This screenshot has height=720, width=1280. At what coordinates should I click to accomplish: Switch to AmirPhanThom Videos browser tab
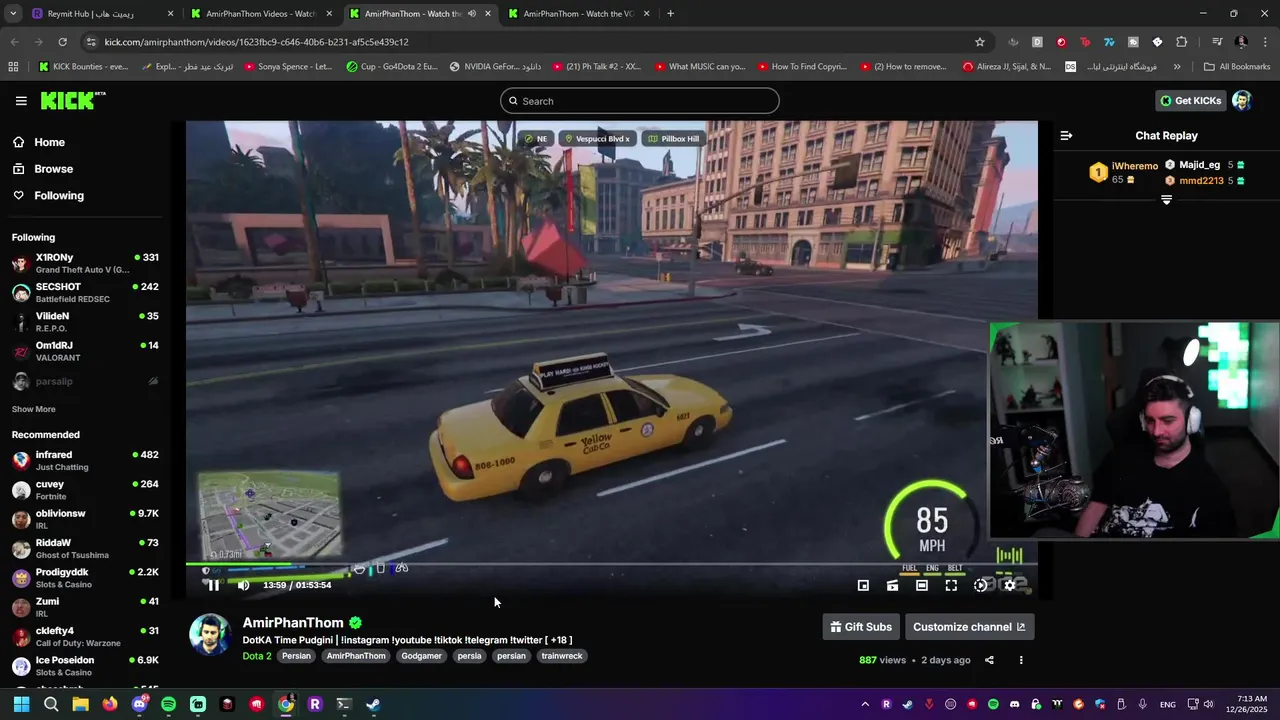click(x=260, y=14)
